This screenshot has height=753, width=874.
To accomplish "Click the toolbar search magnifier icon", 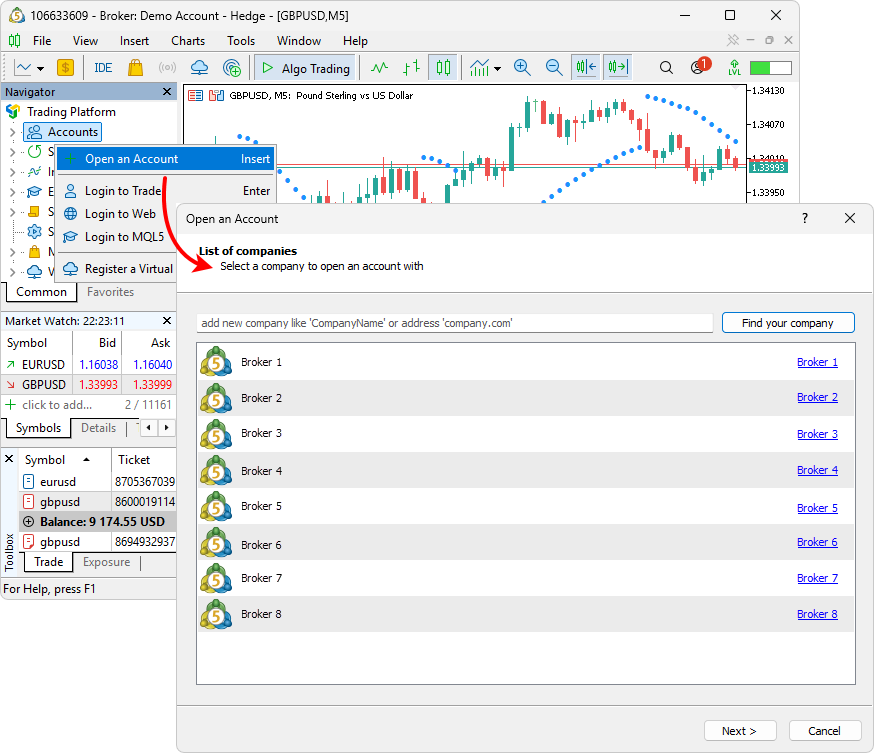I will click(x=666, y=68).
